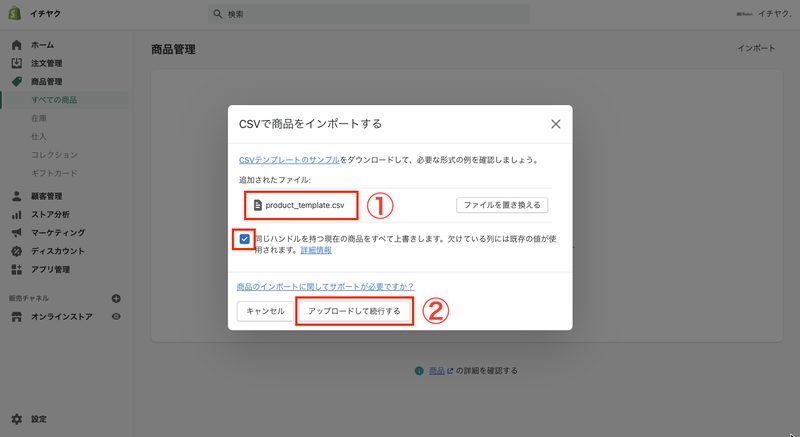Click the イチヤク store name top left

[x=45, y=14]
